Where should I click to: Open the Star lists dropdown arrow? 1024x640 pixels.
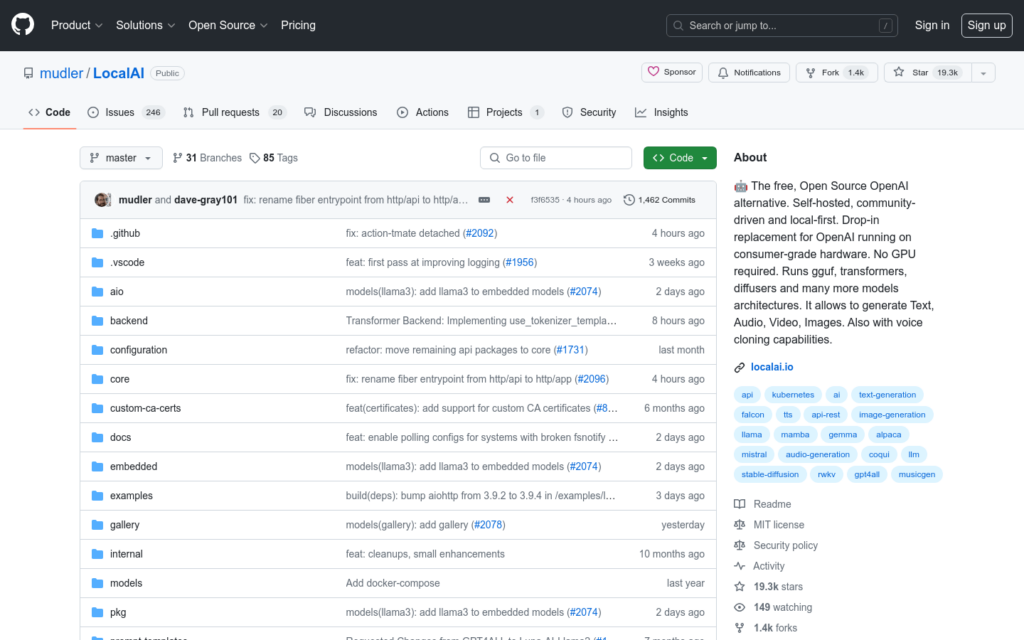983,72
